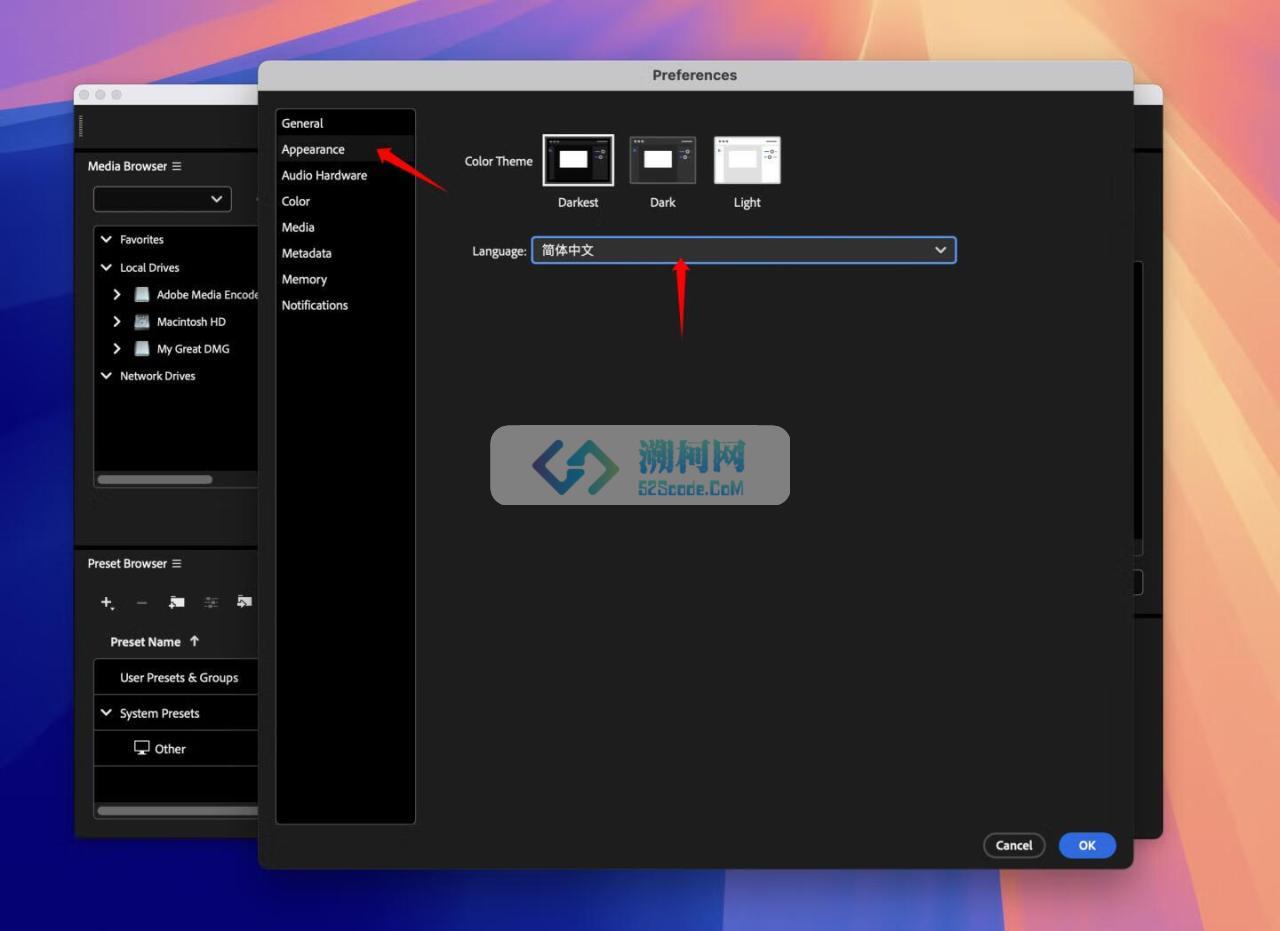Image resolution: width=1280 pixels, height=931 pixels.
Task: Switch to the Memory preferences tab
Action: [x=345, y=279]
